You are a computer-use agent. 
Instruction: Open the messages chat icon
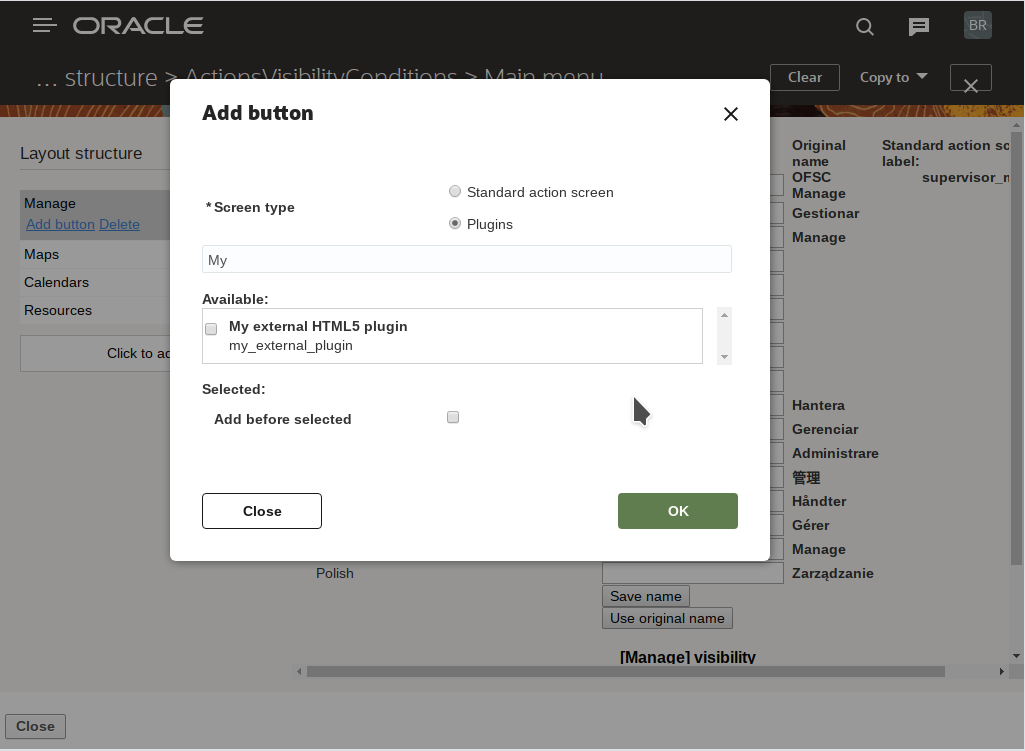pyautogui.click(x=918, y=27)
